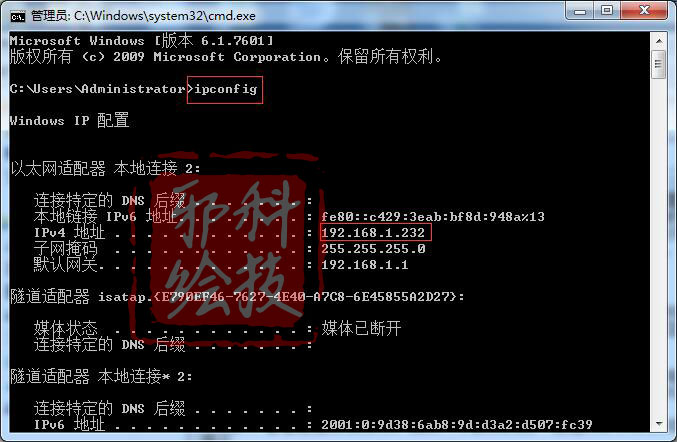Click the 以太网适配器 本地连接 2 heading
Image resolution: width=677 pixels, height=442 pixels.
coord(105,168)
